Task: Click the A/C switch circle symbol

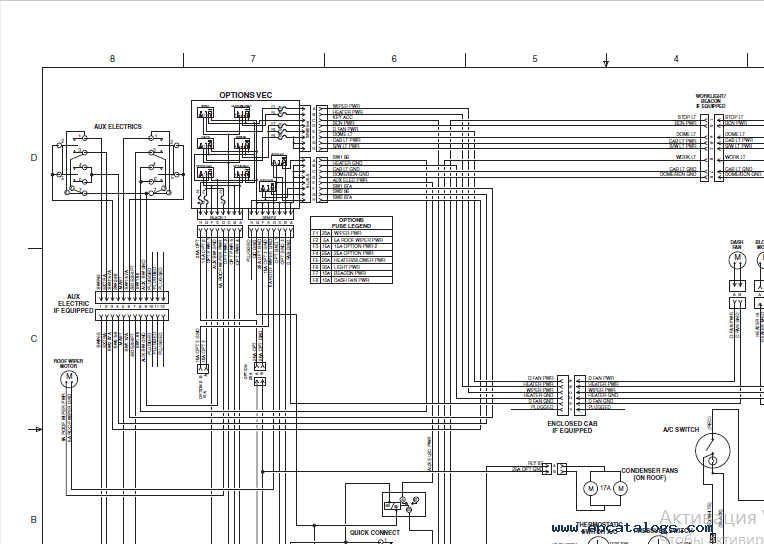Action: pyautogui.click(x=712, y=451)
